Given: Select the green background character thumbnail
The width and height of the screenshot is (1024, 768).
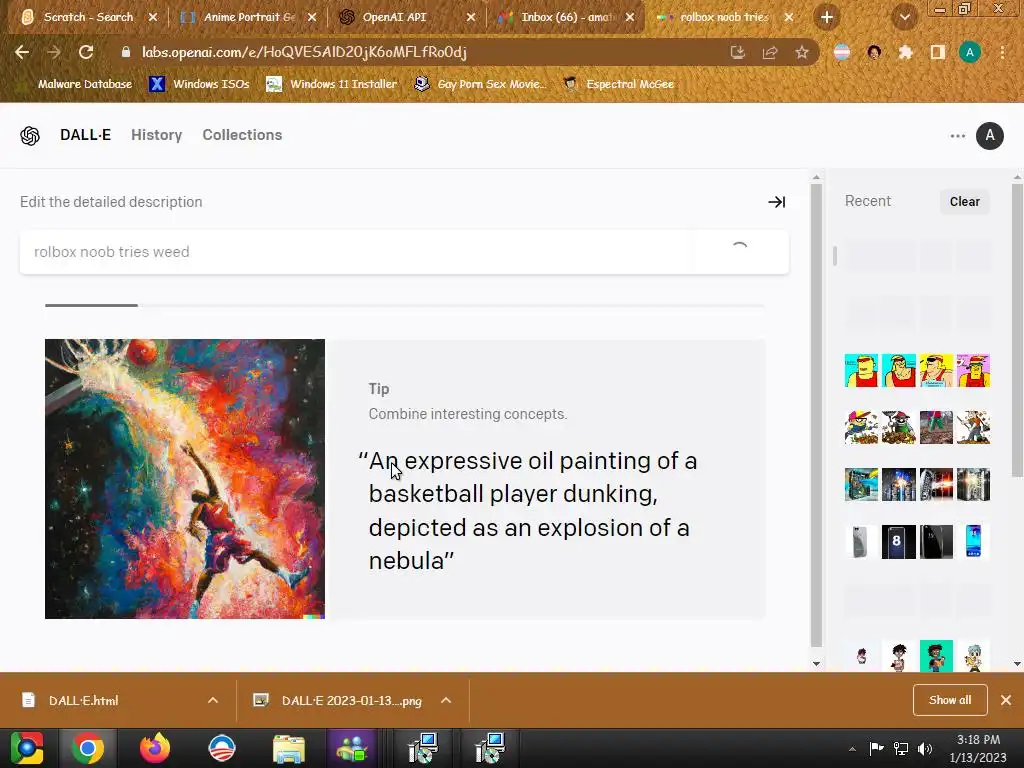Looking at the screenshot, I should point(936,656).
